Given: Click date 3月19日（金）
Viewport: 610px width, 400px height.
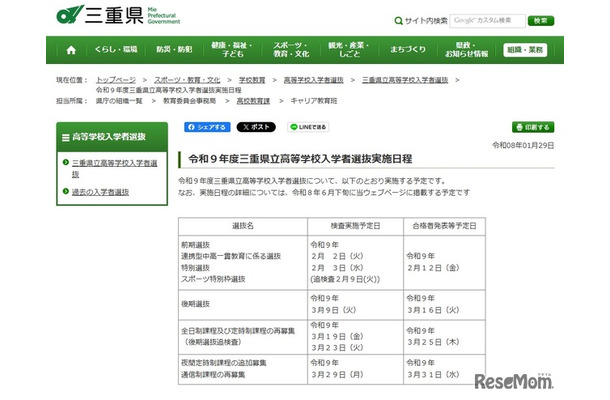Looking at the screenshot, I should click(x=337, y=337).
